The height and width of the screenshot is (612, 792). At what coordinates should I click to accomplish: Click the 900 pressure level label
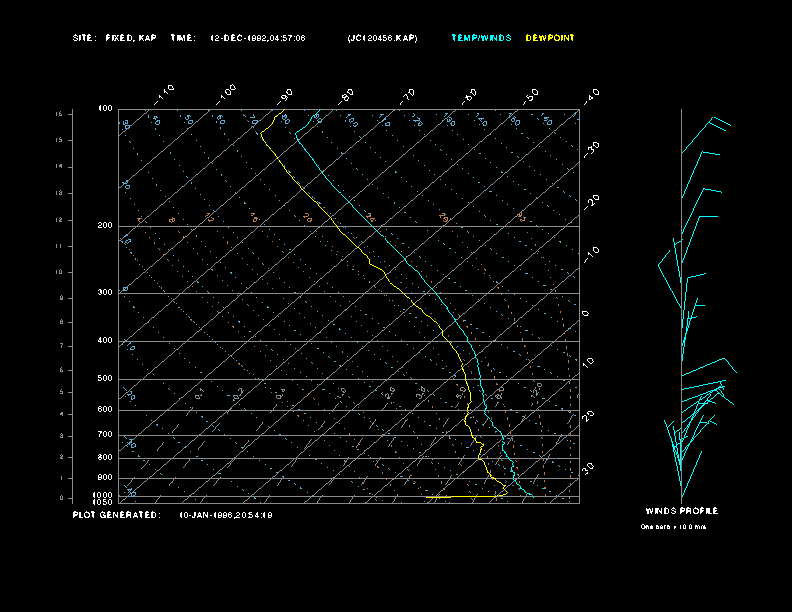(105, 477)
